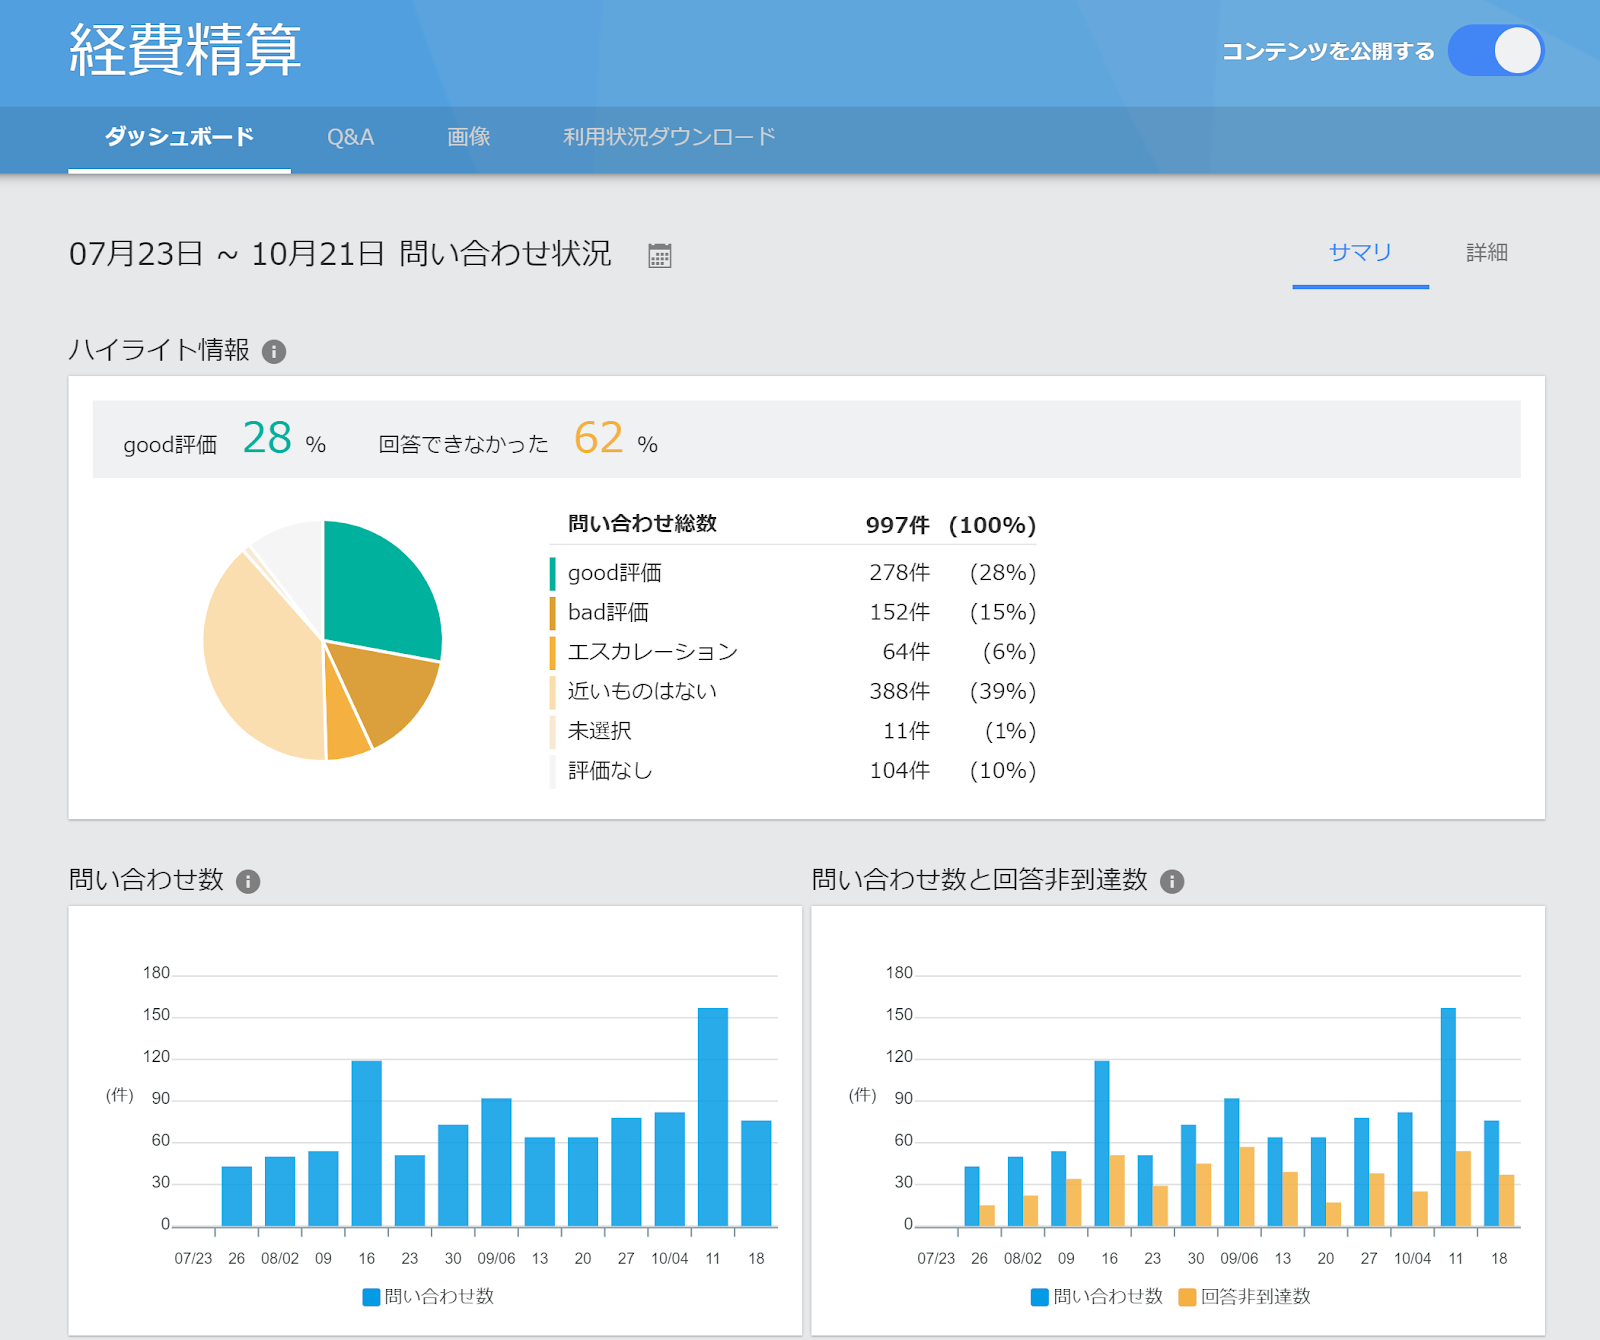Image resolution: width=1600 pixels, height=1340 pixels.
Task: Click the 経費精算 page title
Action: coord(185,50)
